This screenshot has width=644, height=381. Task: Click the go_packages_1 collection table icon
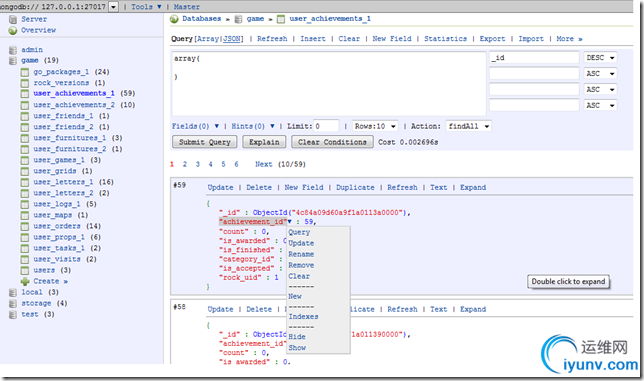click(x=25, y=72)
